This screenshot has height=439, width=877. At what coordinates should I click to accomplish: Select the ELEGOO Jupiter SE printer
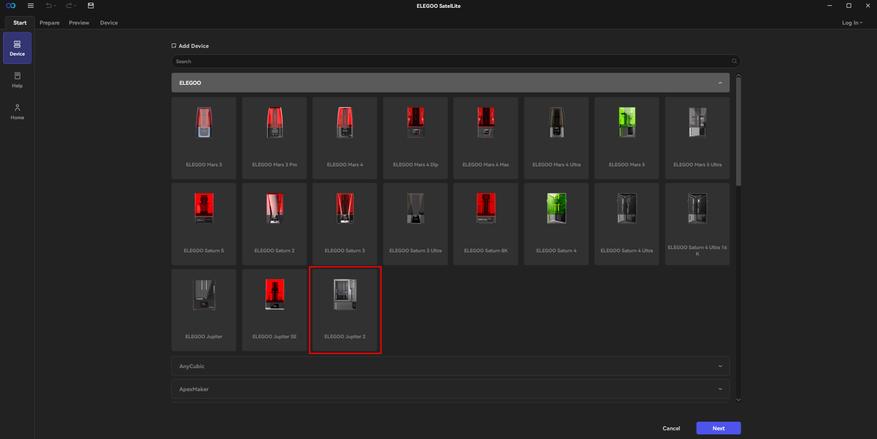(x=274, y=310)
